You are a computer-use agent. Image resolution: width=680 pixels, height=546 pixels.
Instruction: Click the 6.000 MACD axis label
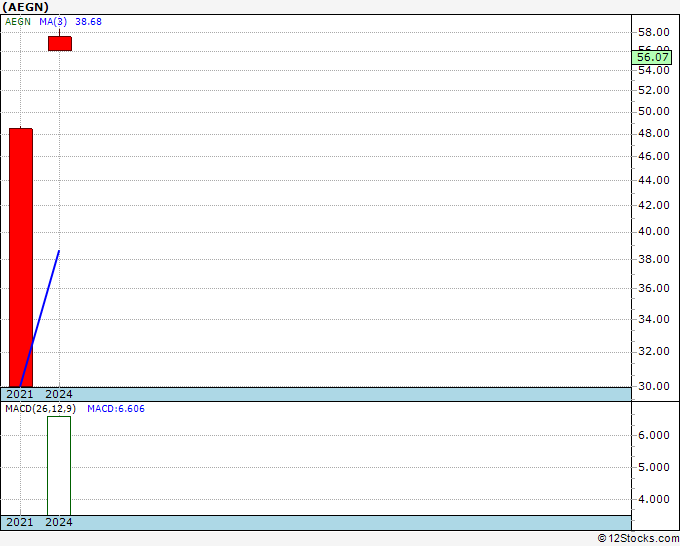coord(654,435)
